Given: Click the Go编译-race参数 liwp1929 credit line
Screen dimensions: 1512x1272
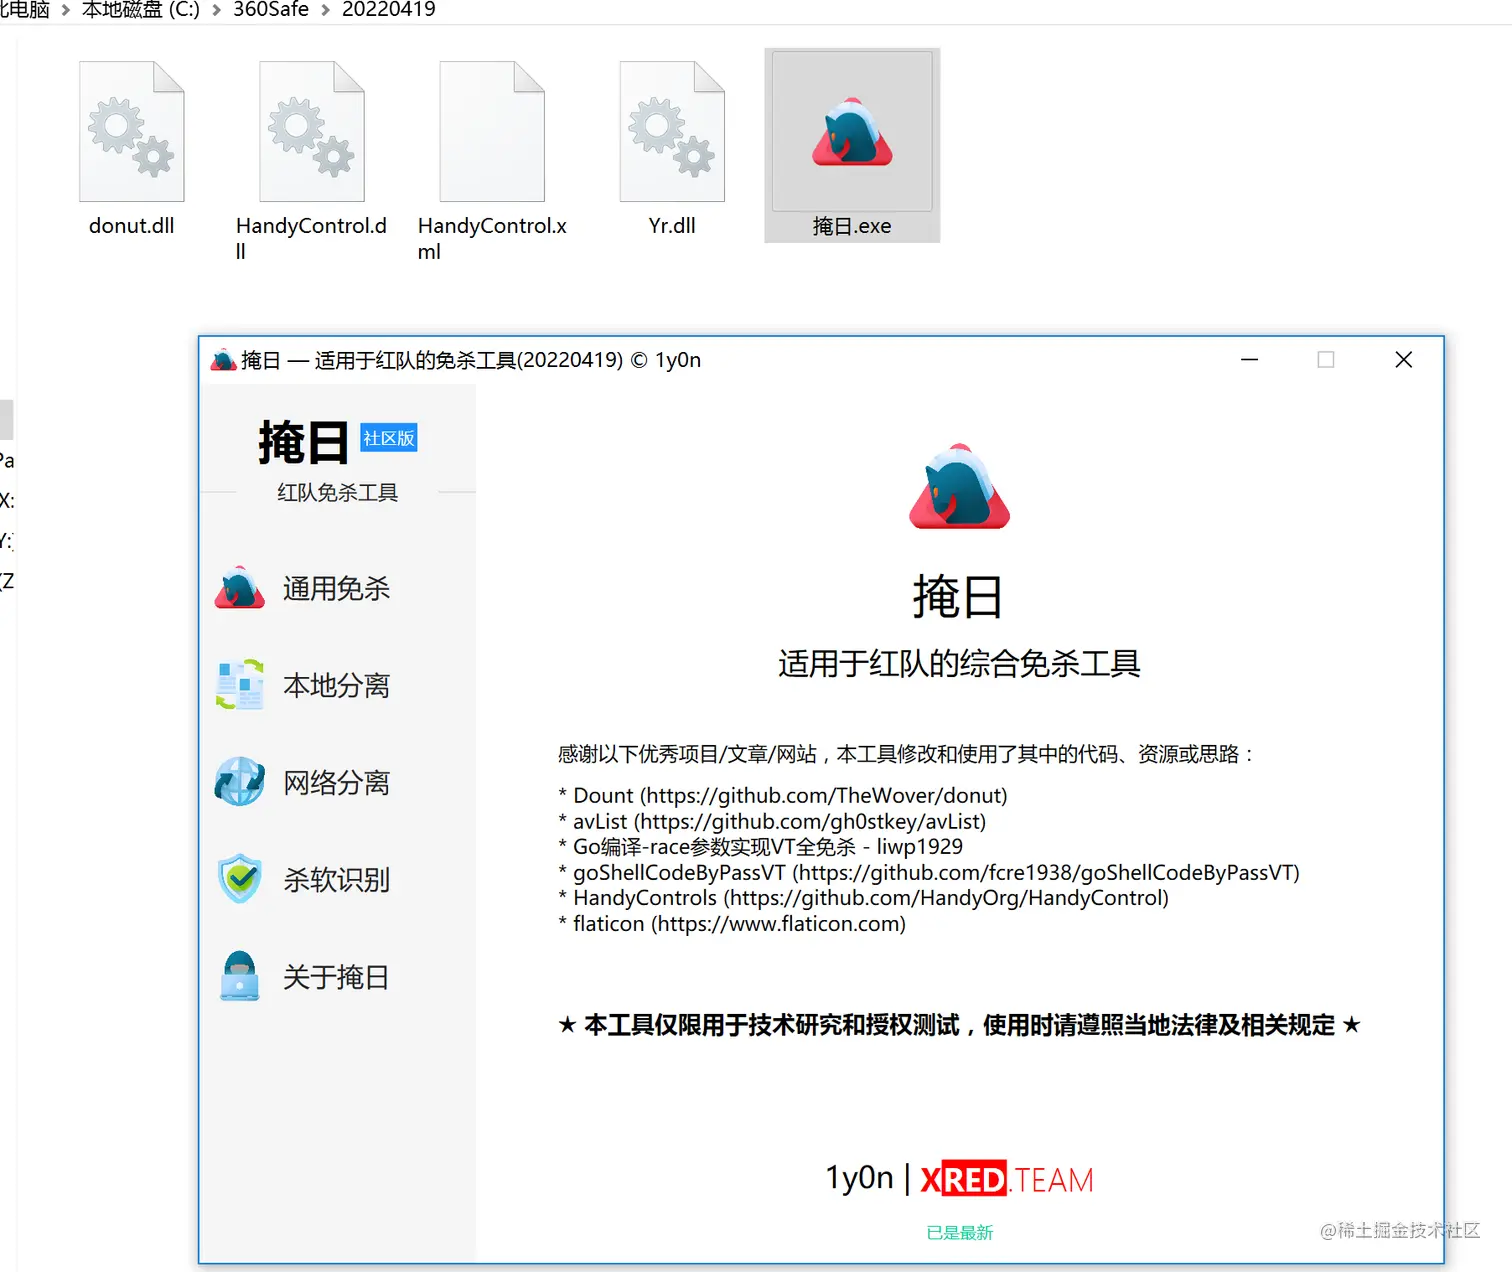Looking at the screenshot, I should point(760,847).
